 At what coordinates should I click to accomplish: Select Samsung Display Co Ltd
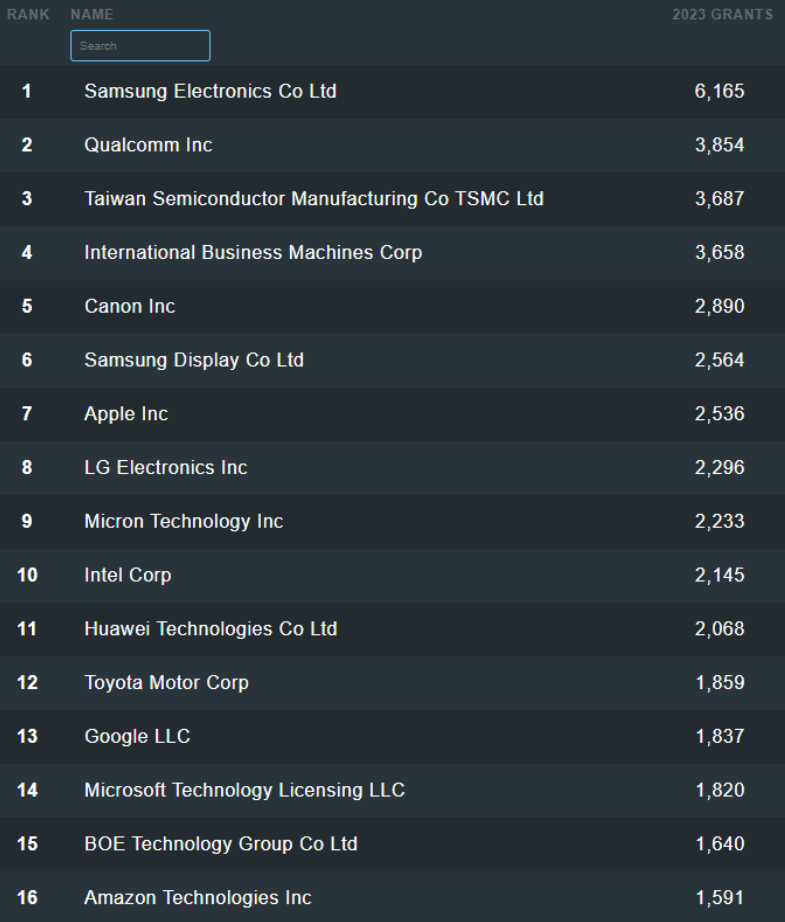[193, 360]
